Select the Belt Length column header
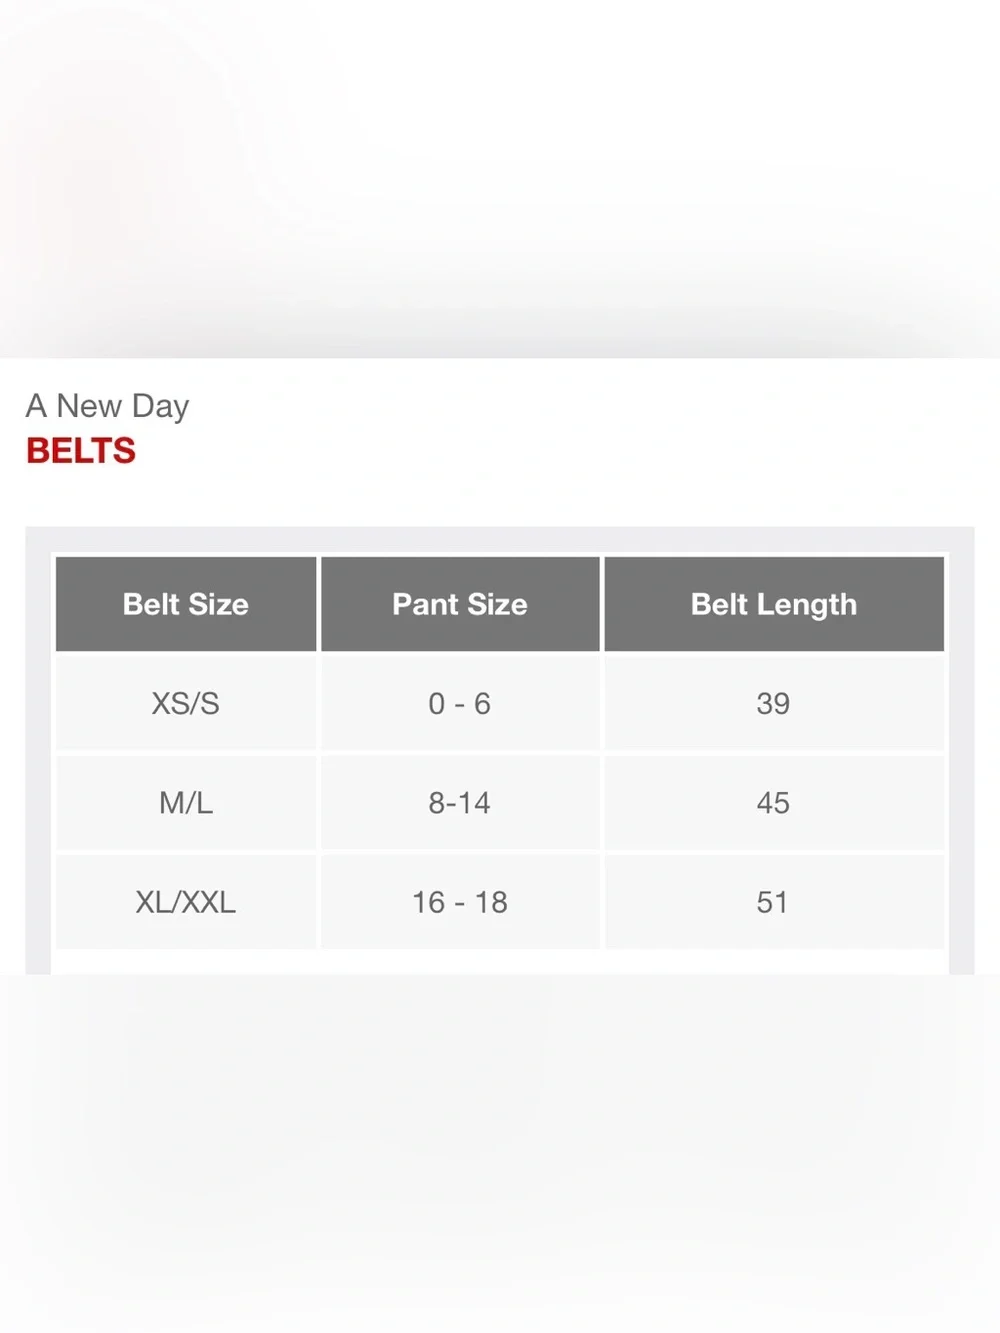This screenshot has width=1000, height=1333. (x=774, y=604)
